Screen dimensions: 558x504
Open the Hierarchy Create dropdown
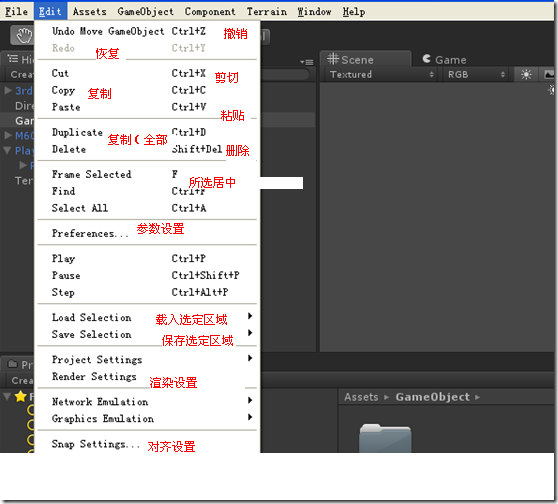click(21, 74)
